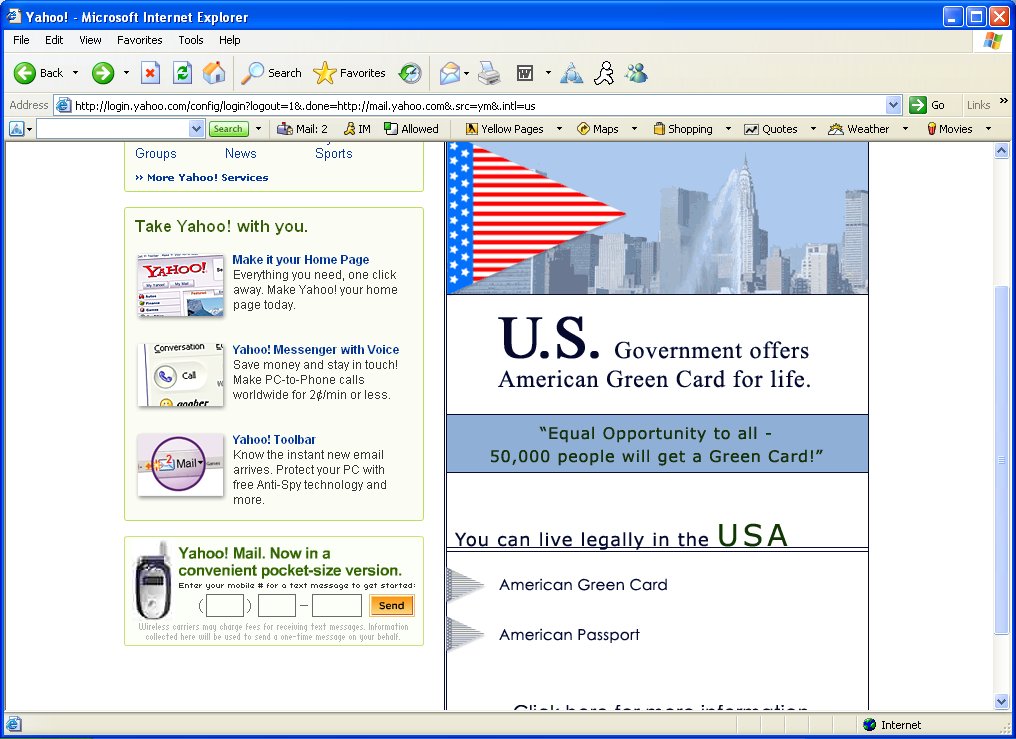Click the vertical scrollbar up arrow

point(1001,151)
